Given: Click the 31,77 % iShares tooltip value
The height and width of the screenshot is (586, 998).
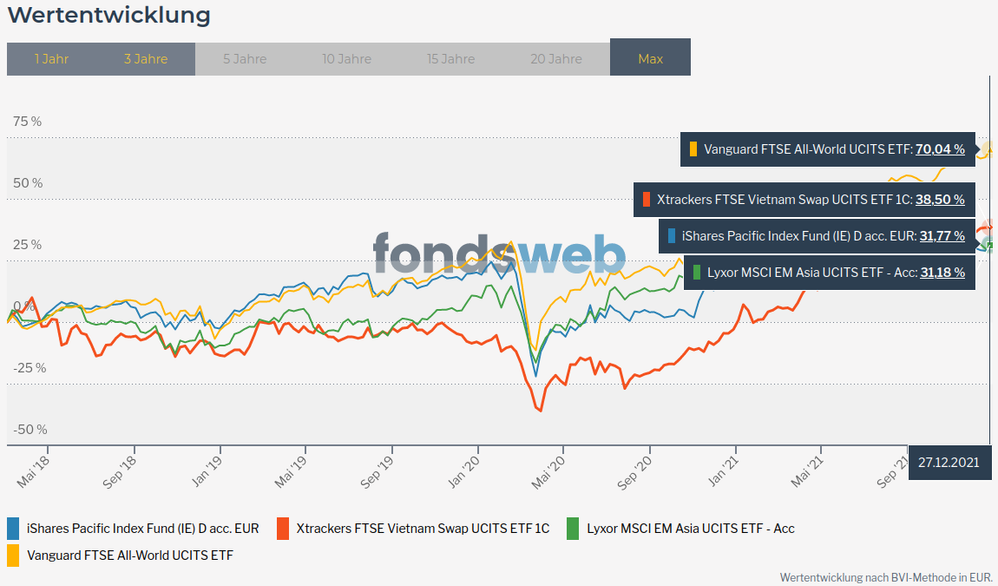Looking at the screenshot, I should click(x=942, y=236).
